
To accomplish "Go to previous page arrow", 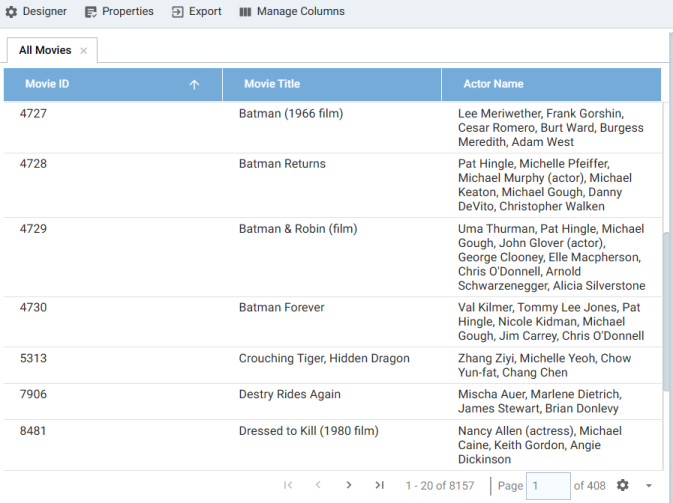I will click(318, 485).
